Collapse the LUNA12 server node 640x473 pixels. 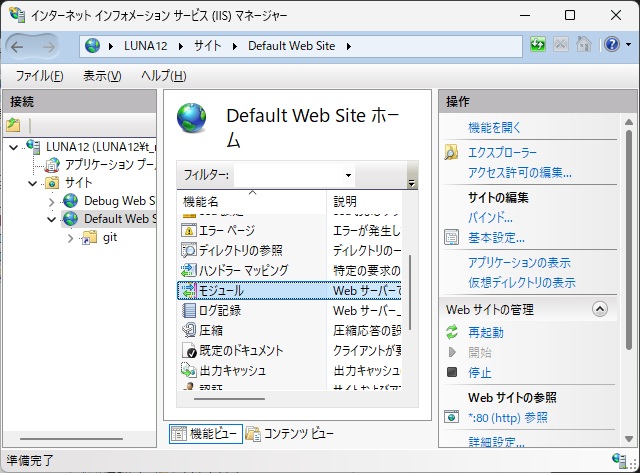tap(13, 147)
